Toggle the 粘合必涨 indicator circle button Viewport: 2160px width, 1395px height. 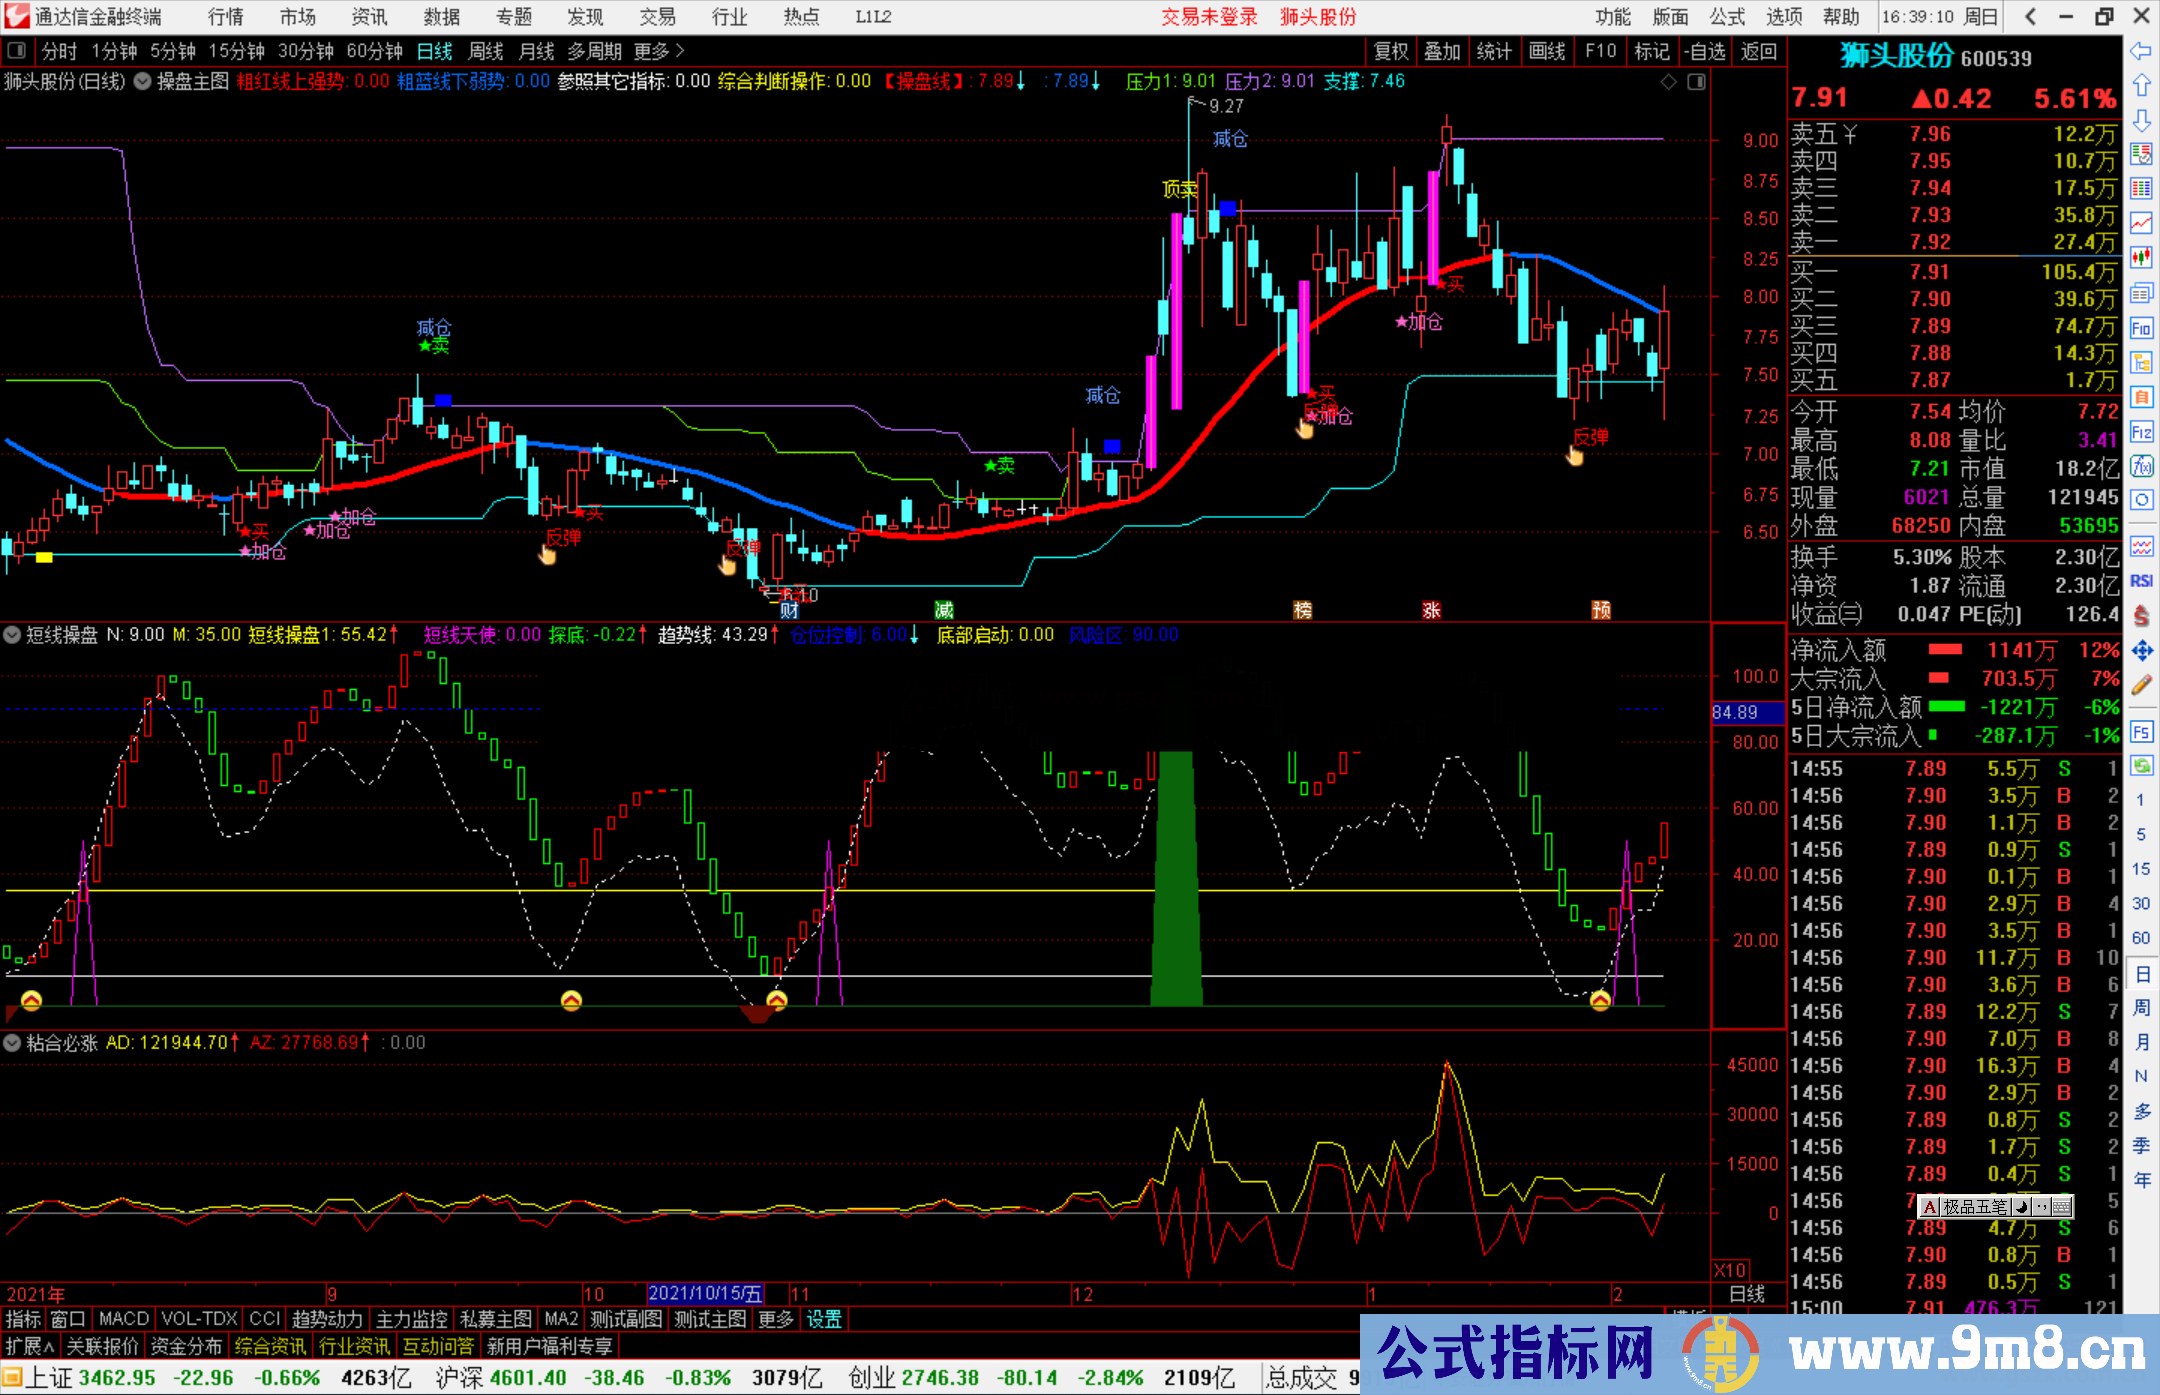coord(12,1043)
